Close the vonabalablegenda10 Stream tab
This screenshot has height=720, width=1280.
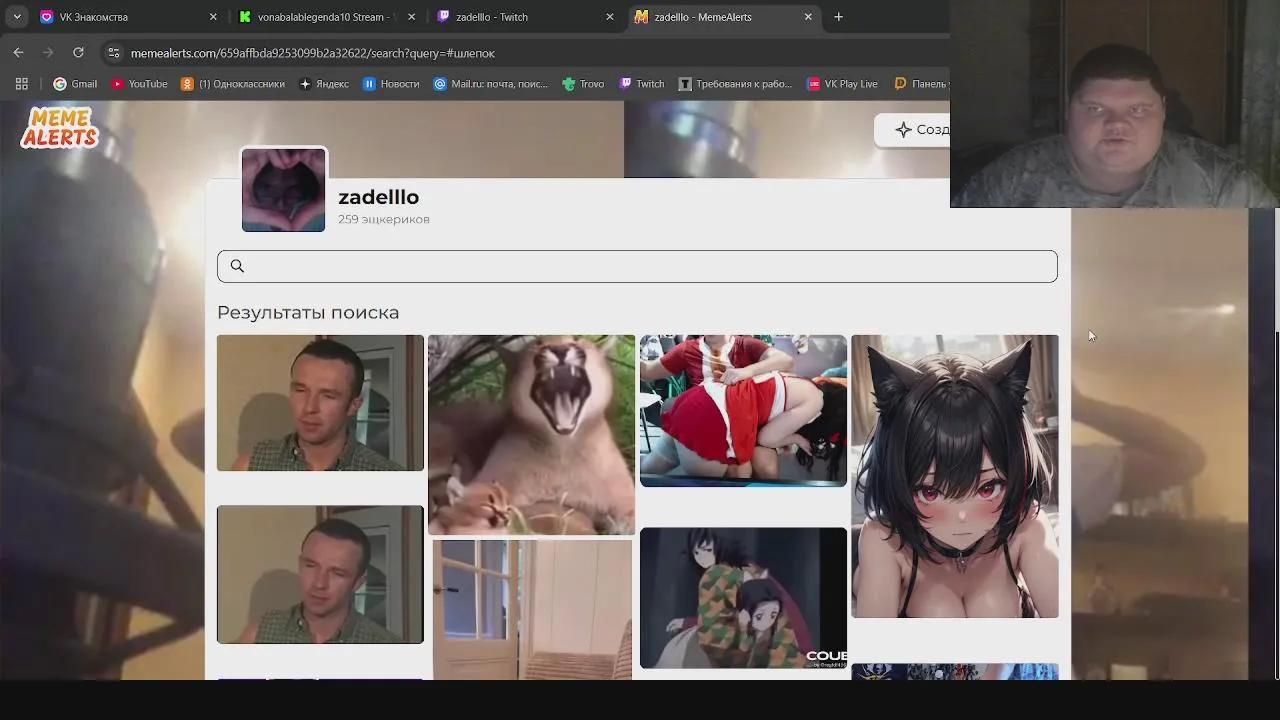(x=411, y=17)
